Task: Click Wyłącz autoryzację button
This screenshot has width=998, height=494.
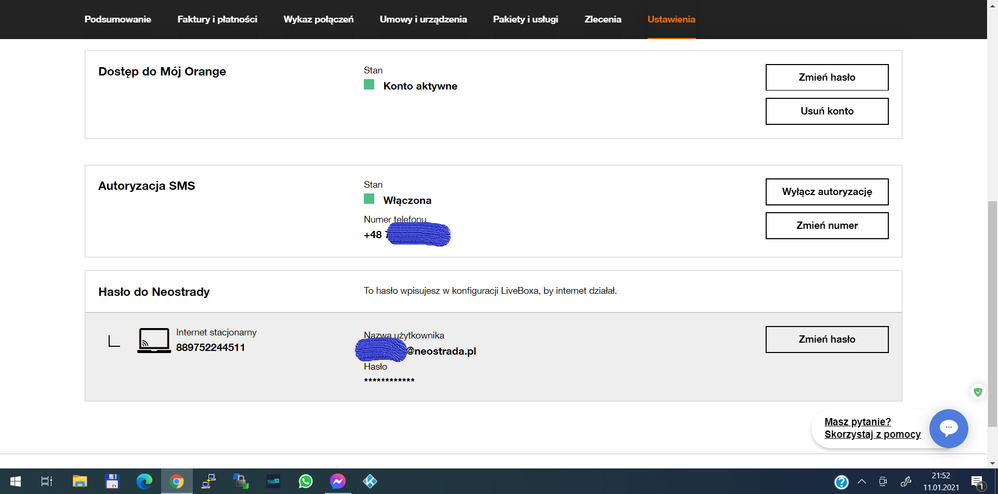Action: click(827, 192)
